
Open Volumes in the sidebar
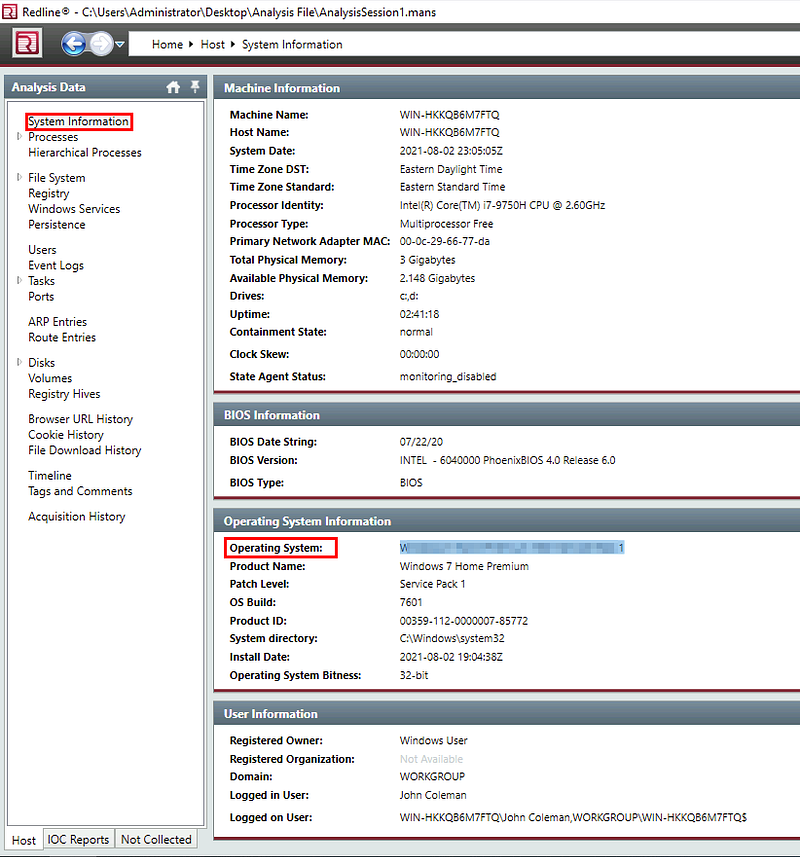tap(50, 378)
